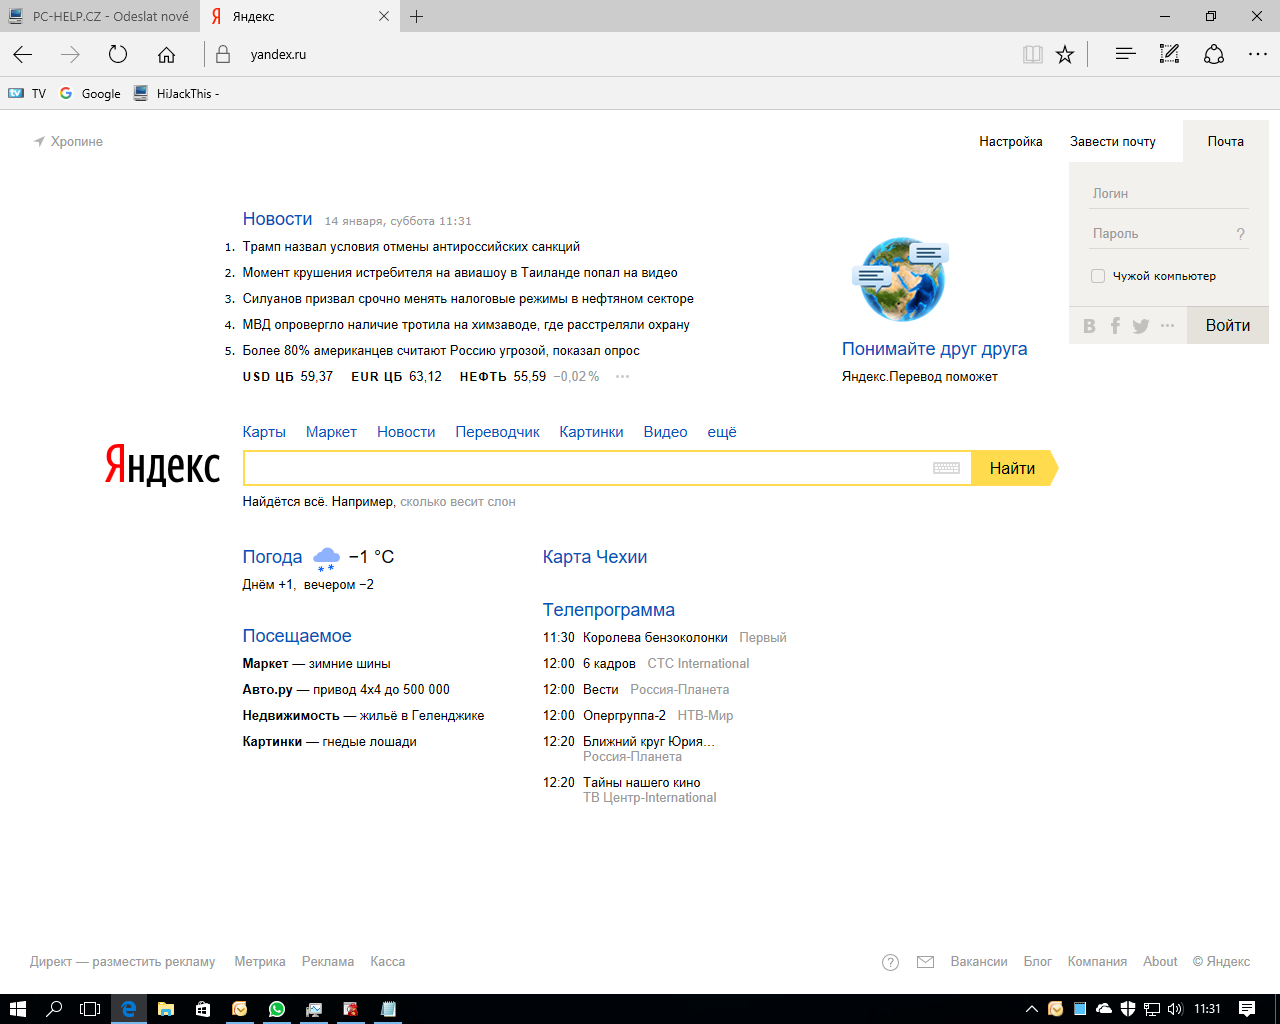
Task: Click the Пароль input field
Action: [1160, 234]
